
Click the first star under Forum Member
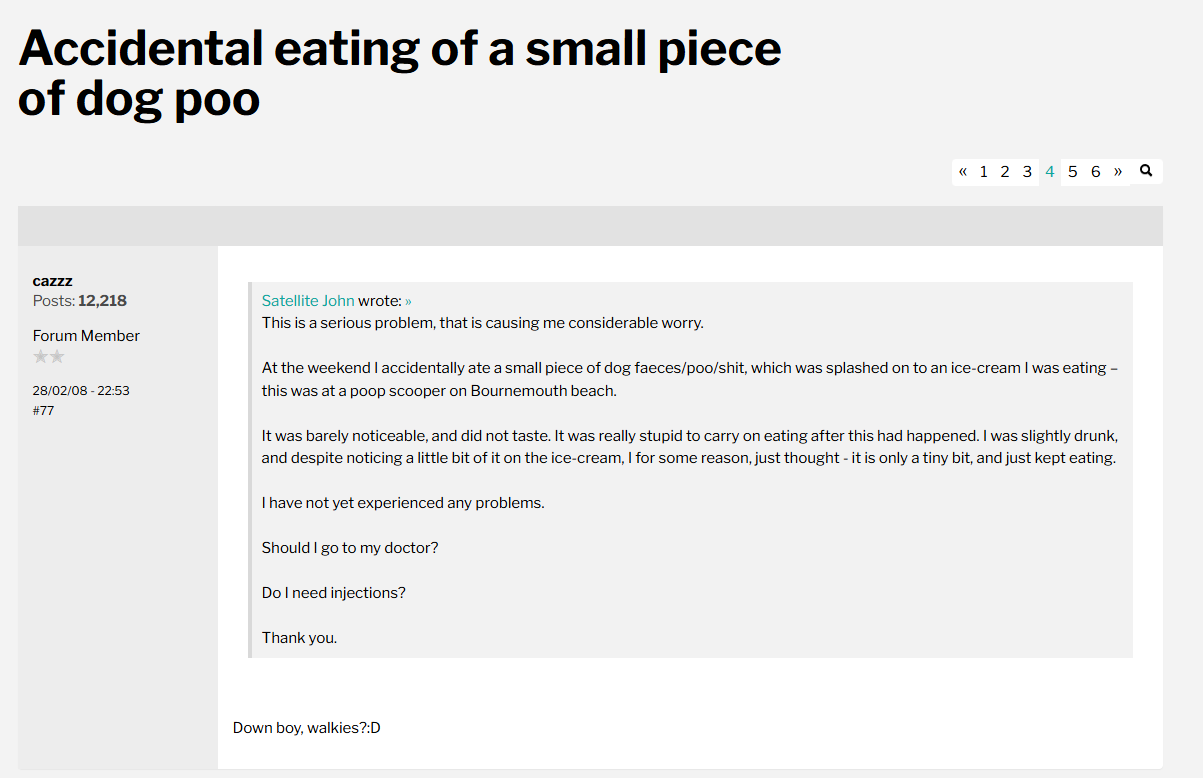[41, 357]
